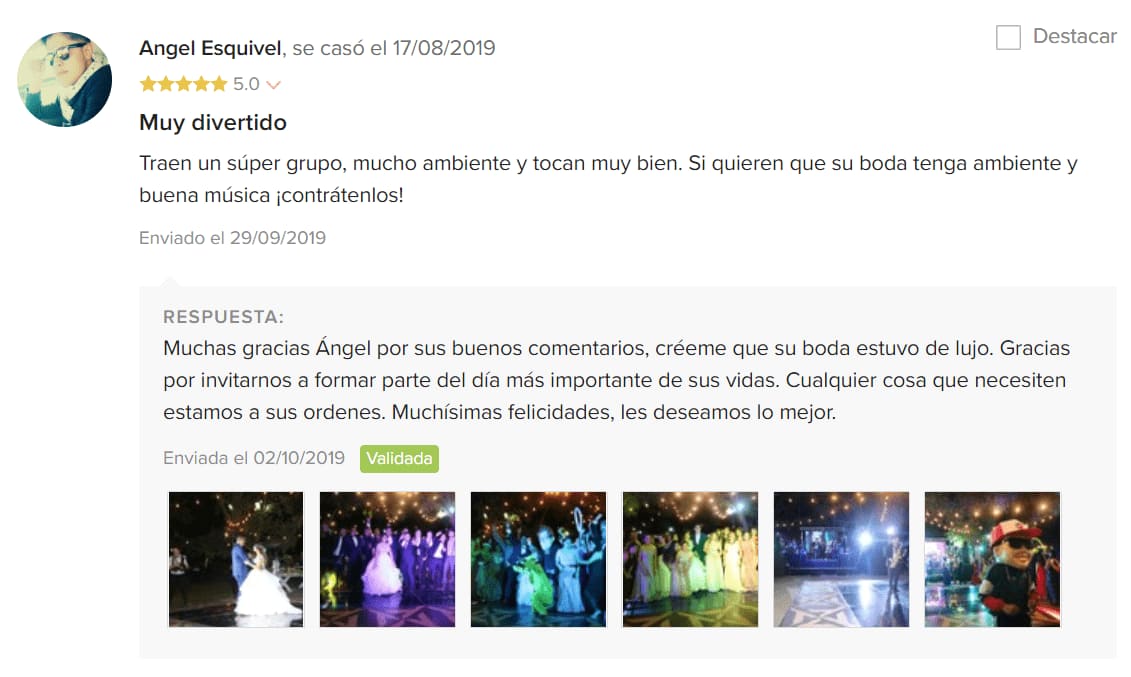Open Angel Esquivel's profile avatar
The image size is (1131, 677).
pyautogui.click(x=64, y=79)
